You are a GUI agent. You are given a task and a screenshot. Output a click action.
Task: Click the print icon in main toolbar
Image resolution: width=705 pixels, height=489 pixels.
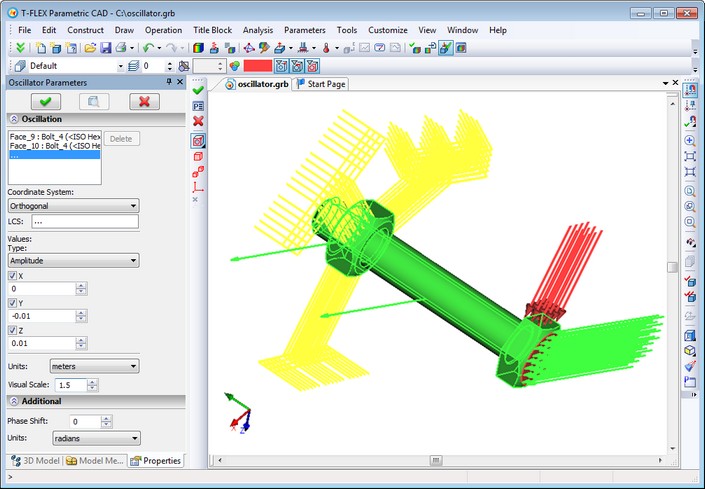[x=120, y=47]
